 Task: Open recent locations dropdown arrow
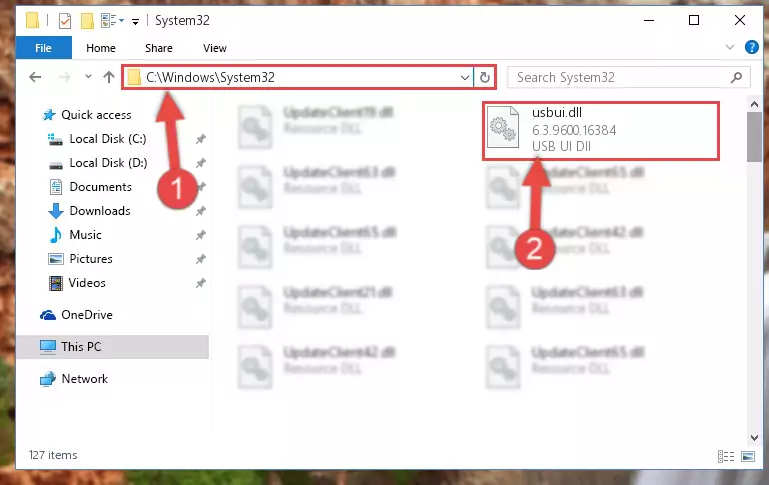(88, 77)
